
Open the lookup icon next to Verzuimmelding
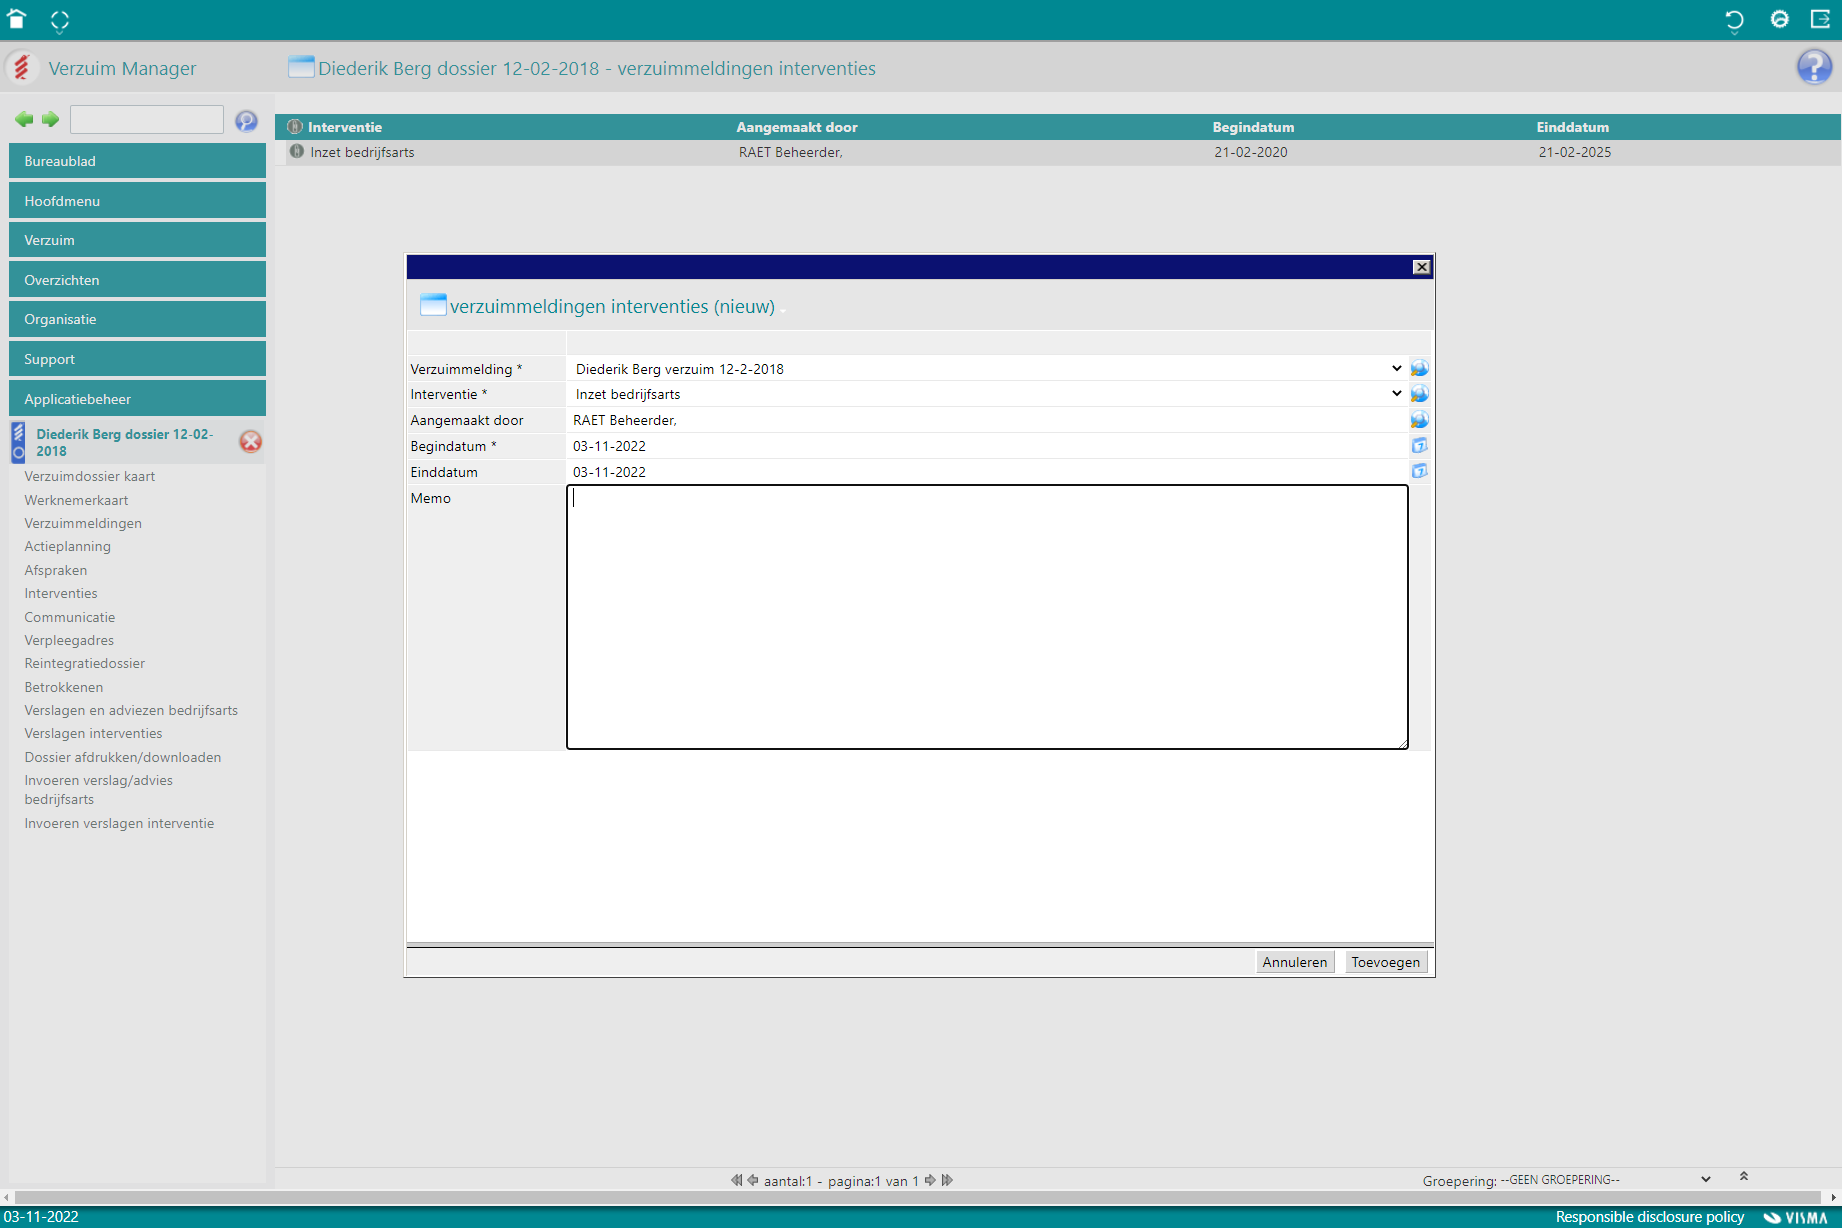click(1420, 368)
